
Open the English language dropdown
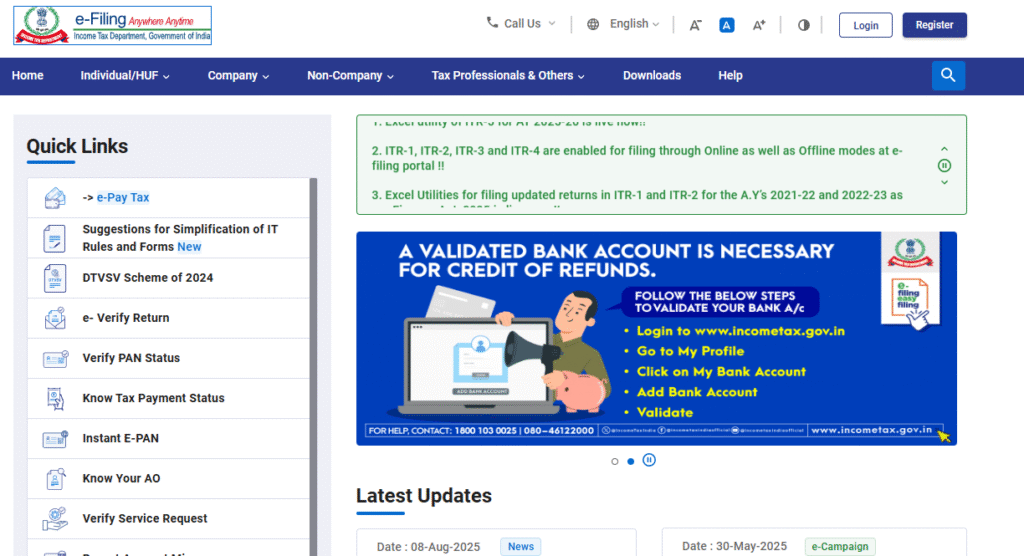tap(634, 24)
